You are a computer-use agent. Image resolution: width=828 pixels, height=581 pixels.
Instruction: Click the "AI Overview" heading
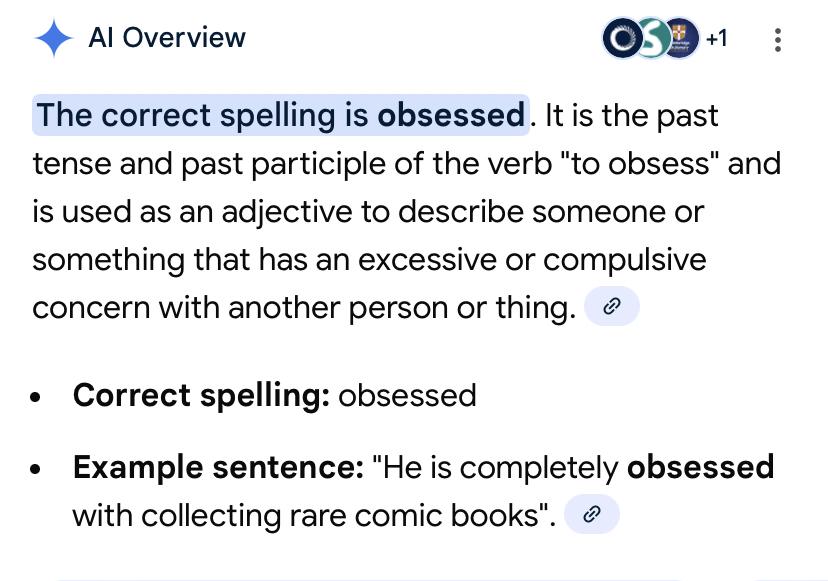point(167,38)
